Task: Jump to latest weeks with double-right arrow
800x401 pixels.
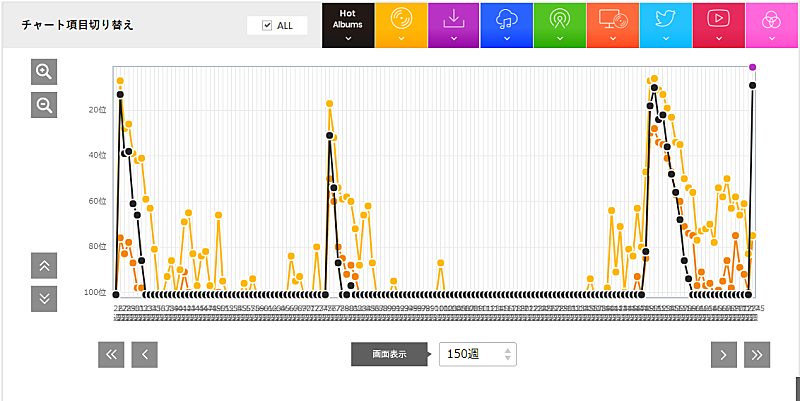Action: 757,353
